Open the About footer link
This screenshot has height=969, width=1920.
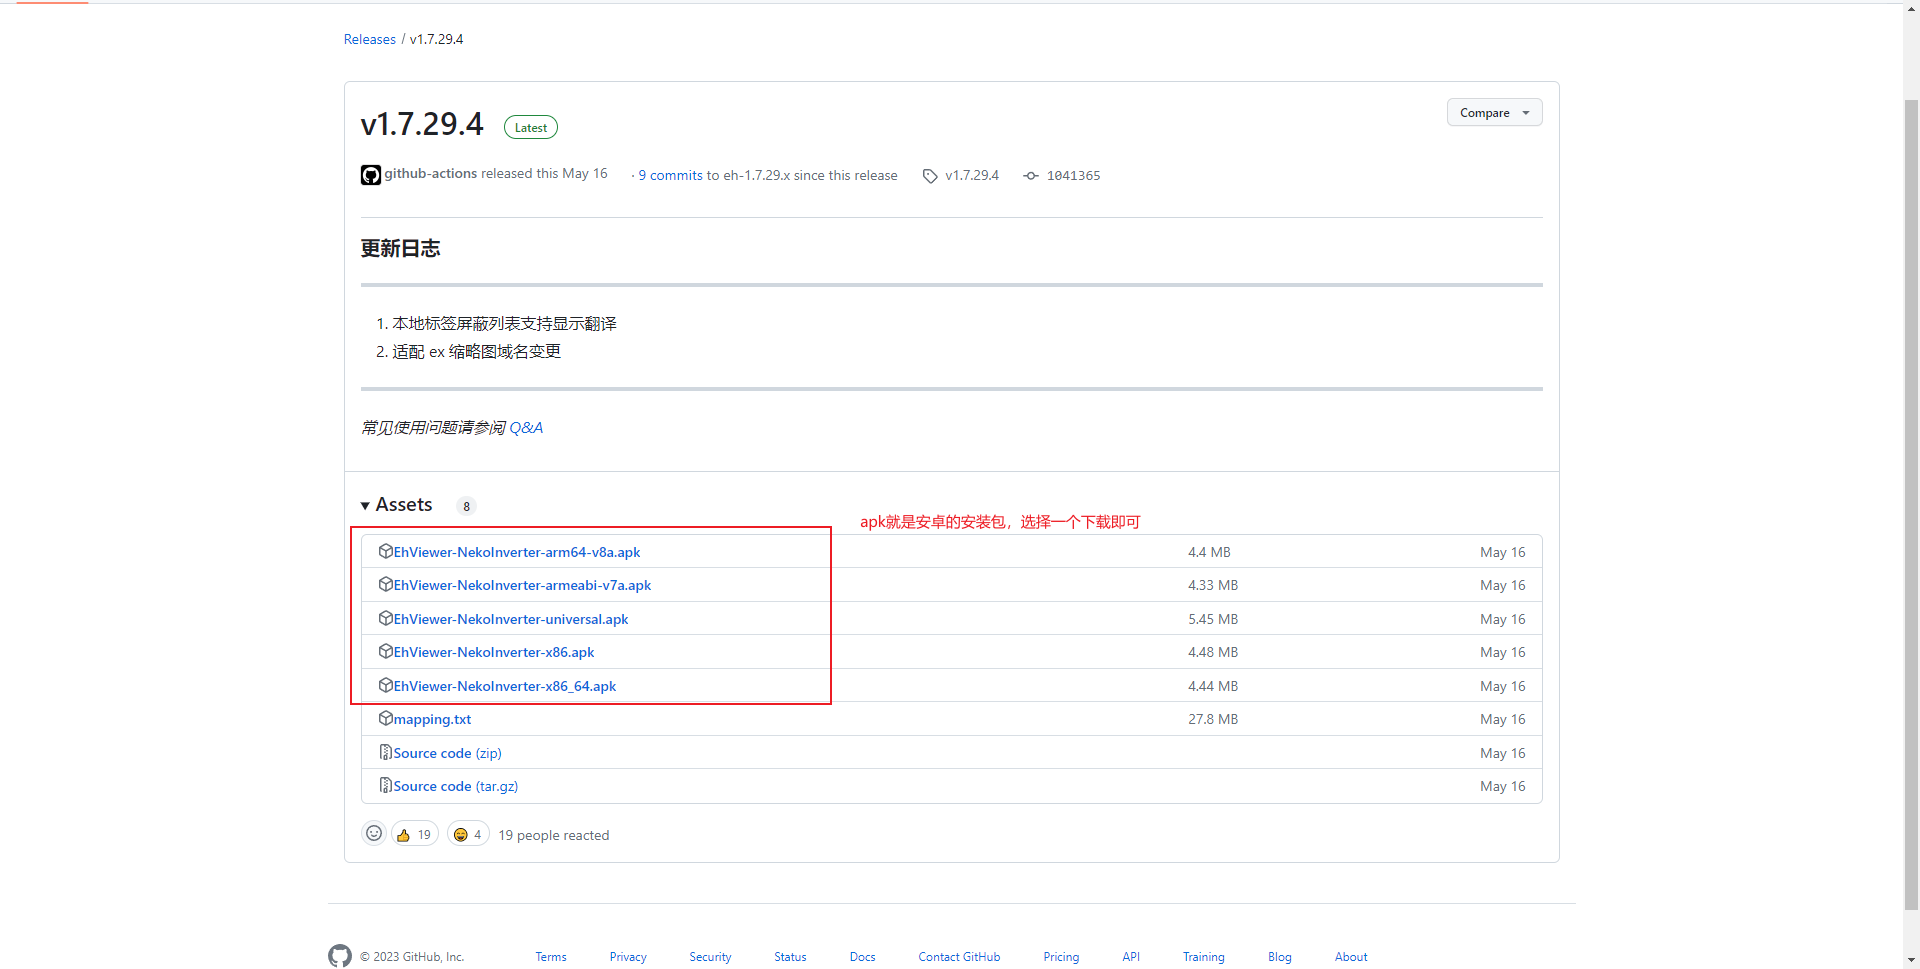pos(1351,957)
